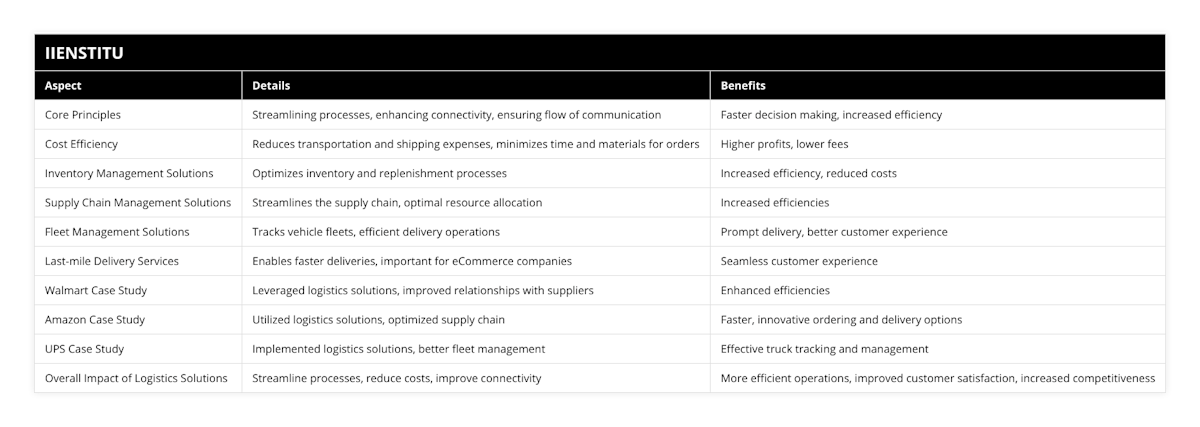Select the Walmart Case Study cell
This screenshot has height=427, width=1200.
pyautogui.click(x=96, y=290)
